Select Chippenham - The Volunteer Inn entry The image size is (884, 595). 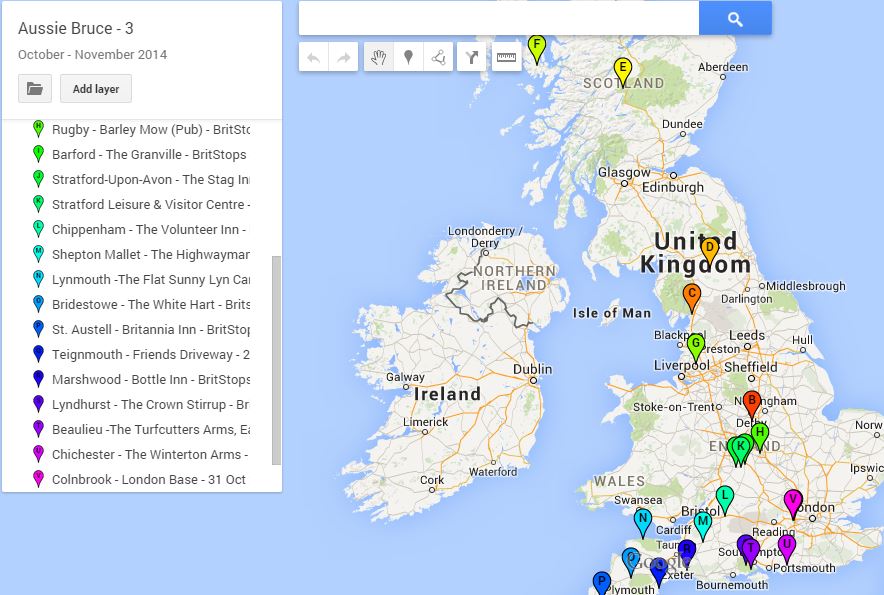point(150,230)
